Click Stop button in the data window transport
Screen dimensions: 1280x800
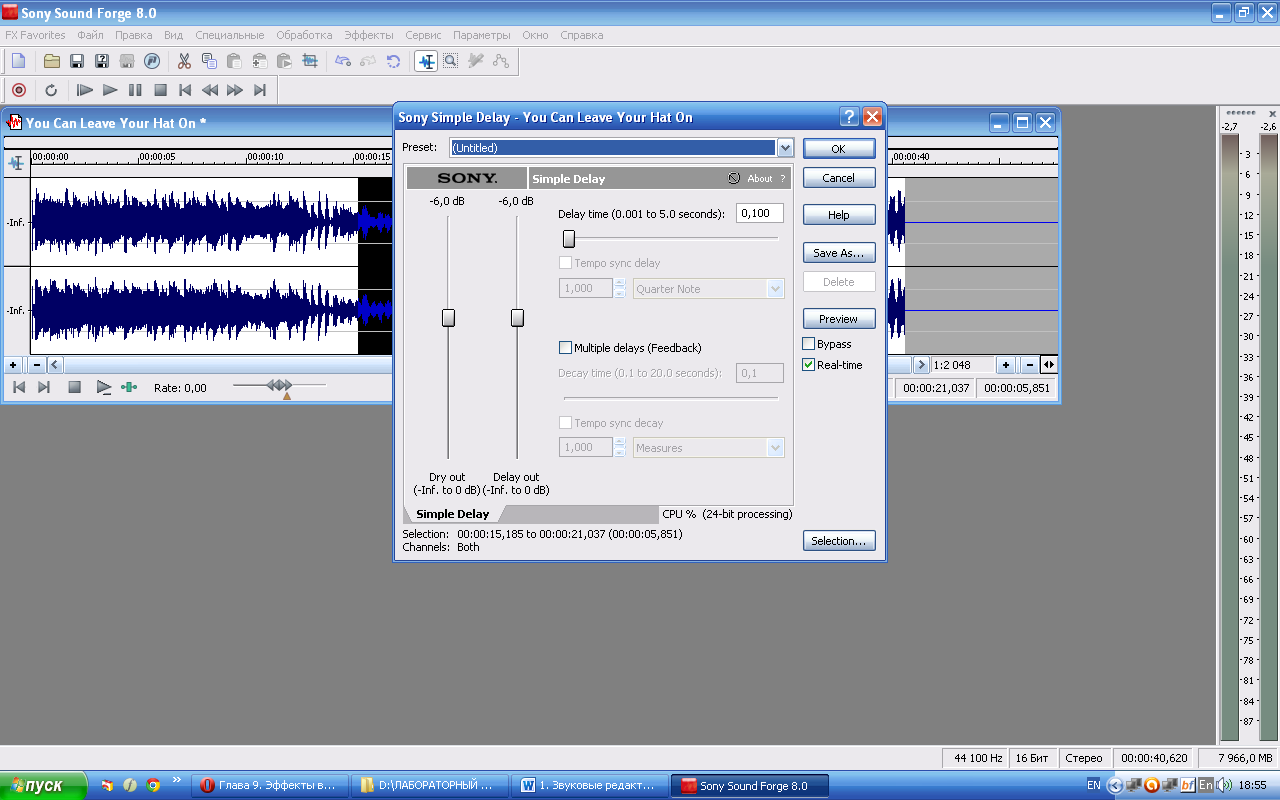click(74, 387)
